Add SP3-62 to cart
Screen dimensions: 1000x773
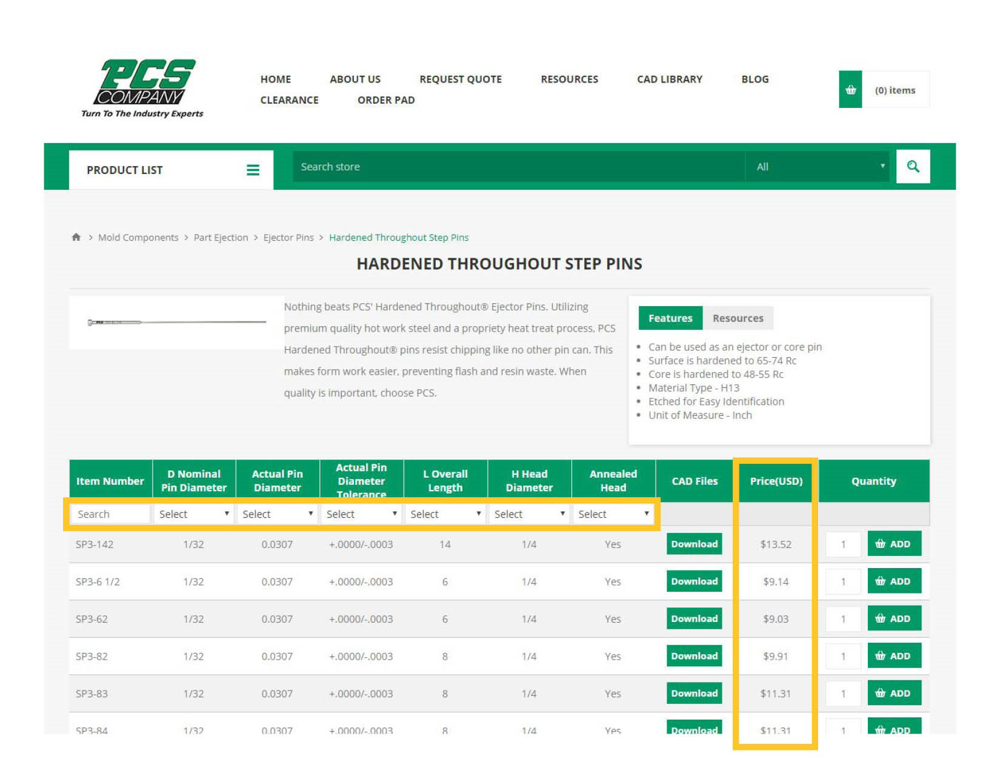[893, 619]
